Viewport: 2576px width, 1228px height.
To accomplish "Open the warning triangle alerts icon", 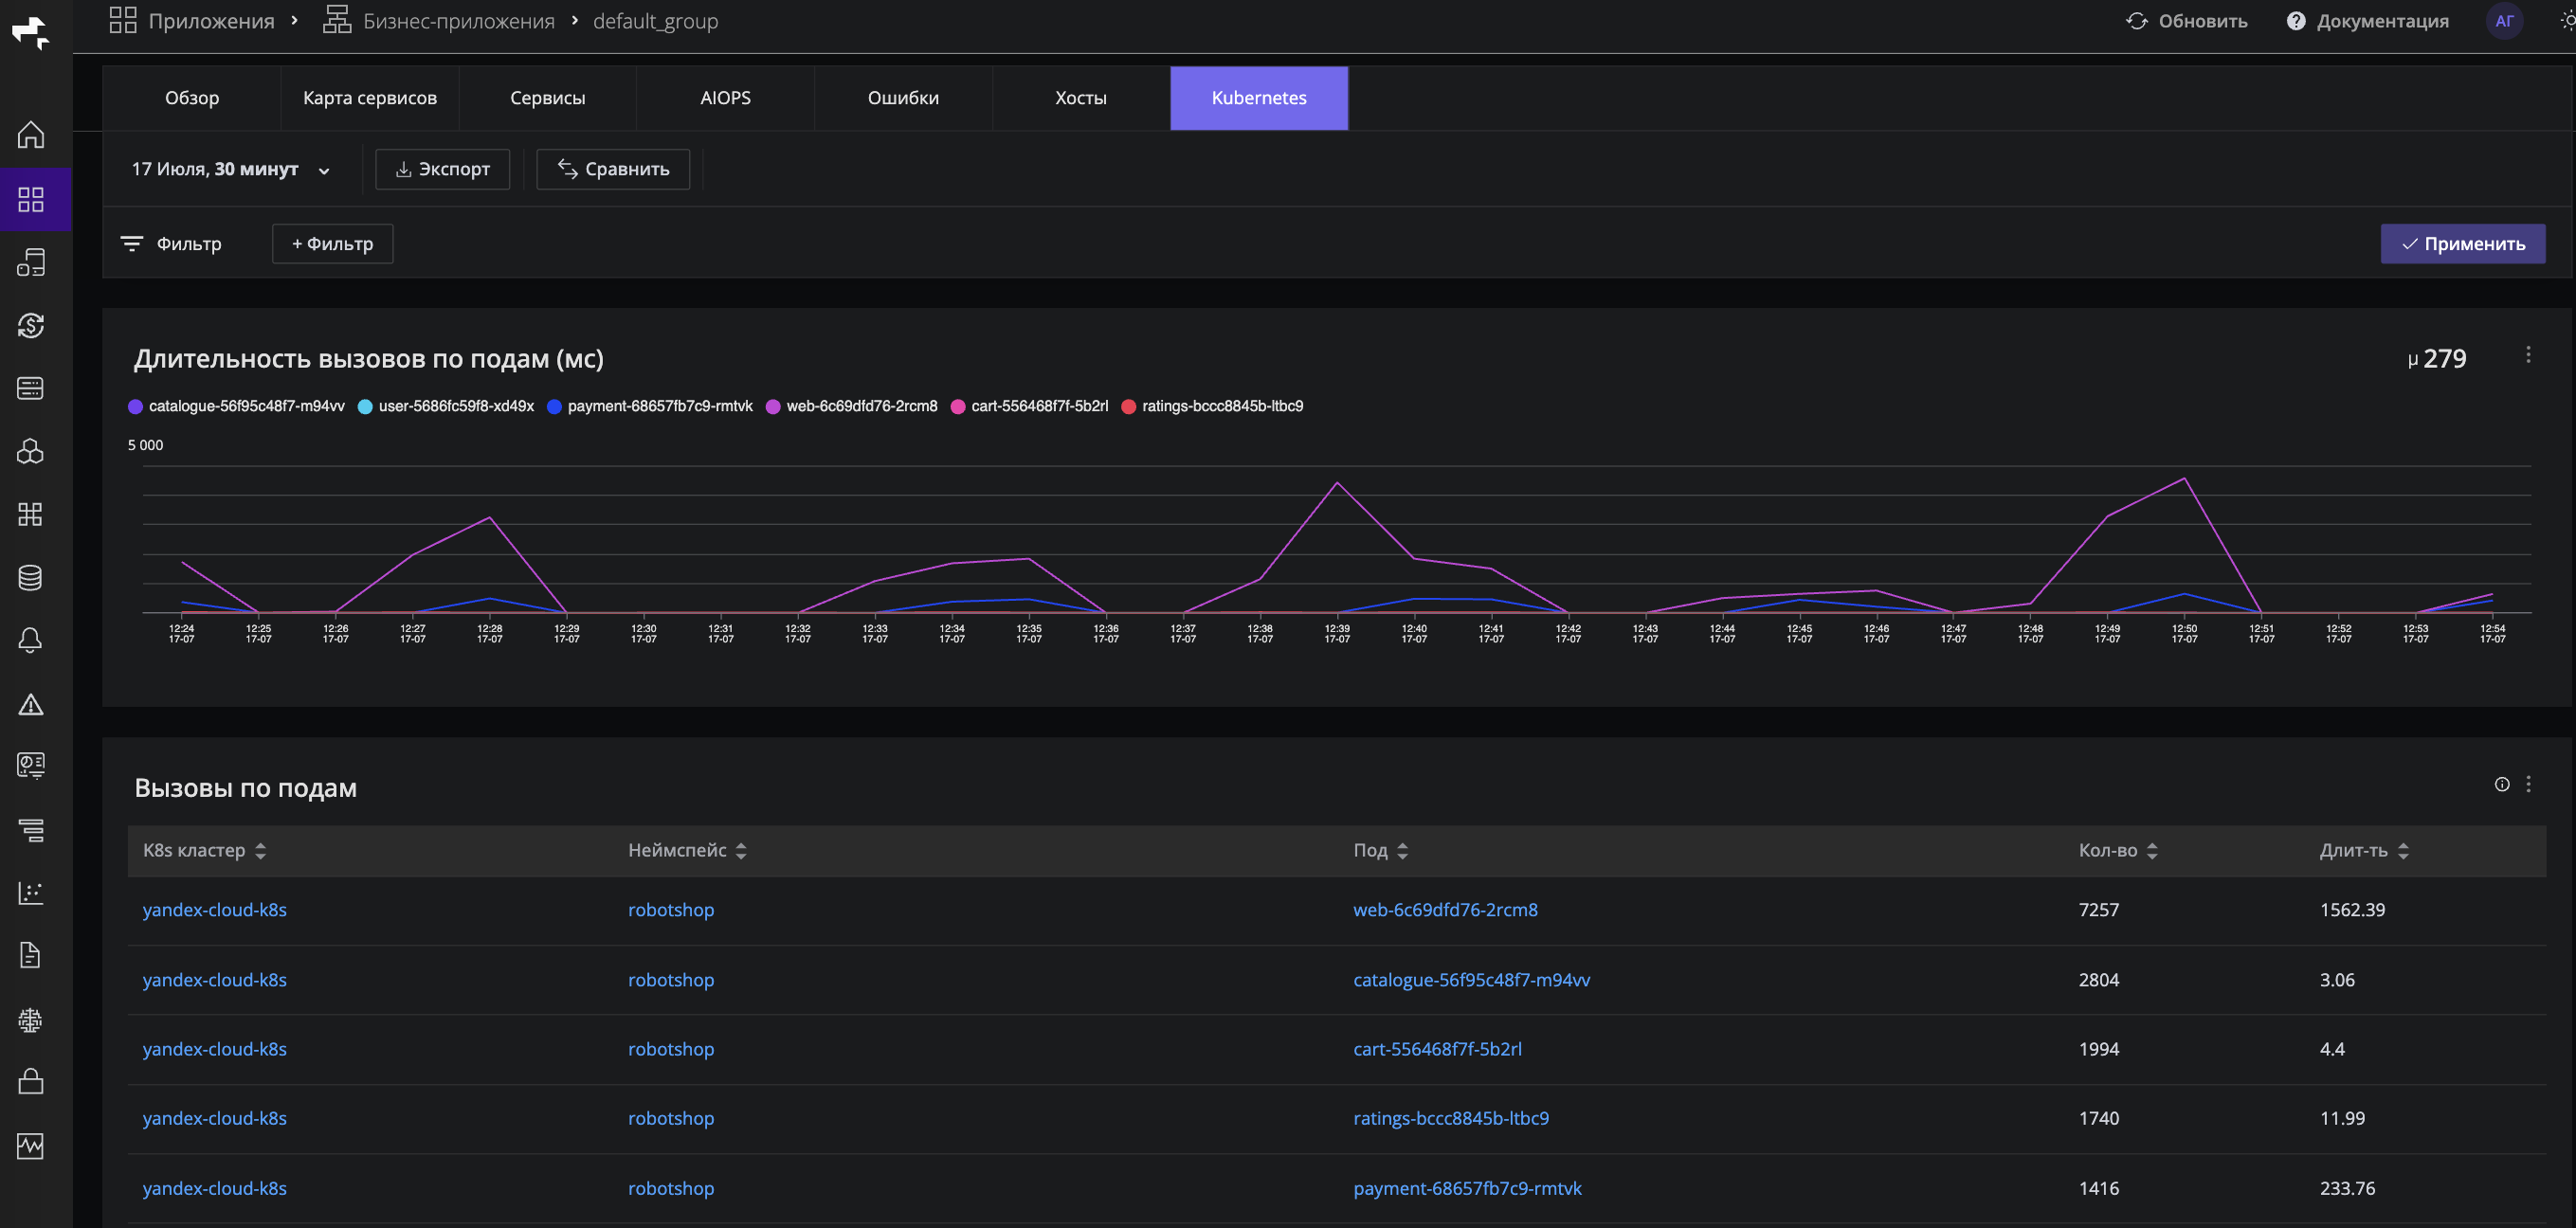I will coord(31,704).
